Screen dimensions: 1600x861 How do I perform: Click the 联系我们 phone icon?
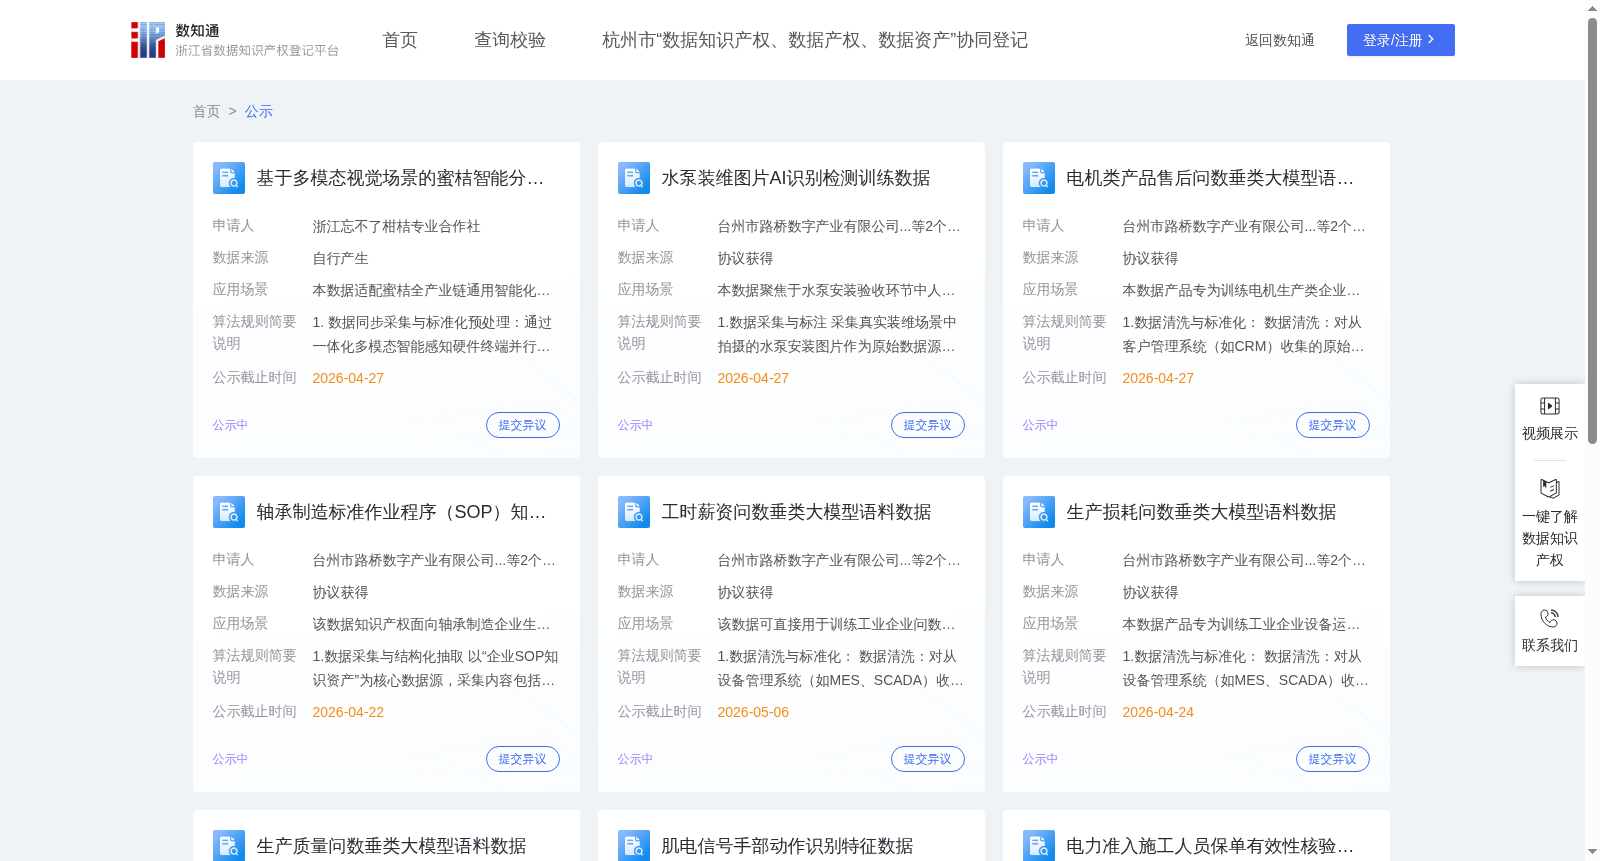1550,618
